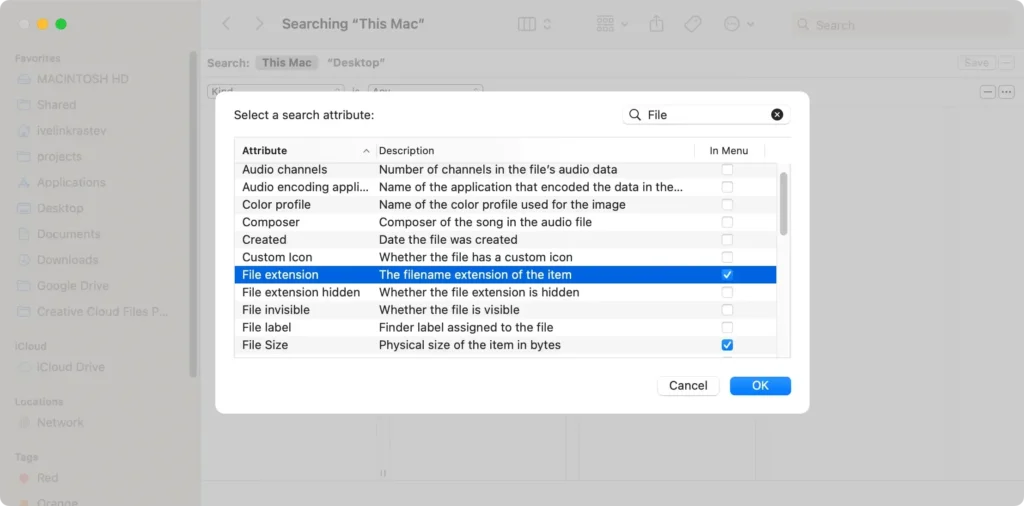
Task: Click the minus button to remove search criterion
Action: [x=988, y=92]
